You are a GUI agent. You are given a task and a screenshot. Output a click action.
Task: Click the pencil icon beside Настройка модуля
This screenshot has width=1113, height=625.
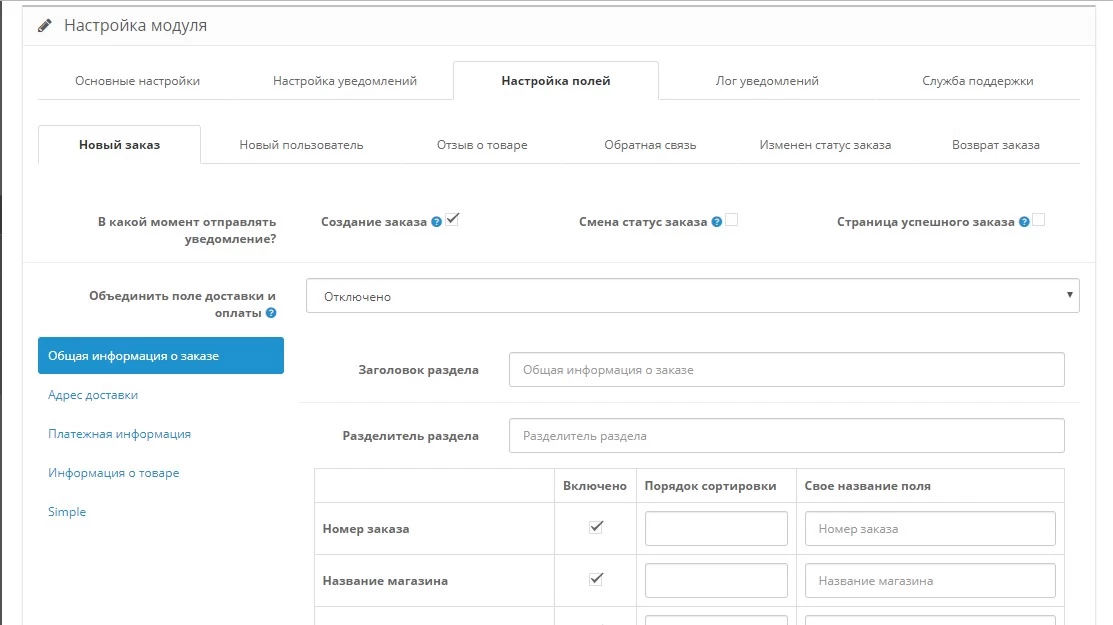45,26
